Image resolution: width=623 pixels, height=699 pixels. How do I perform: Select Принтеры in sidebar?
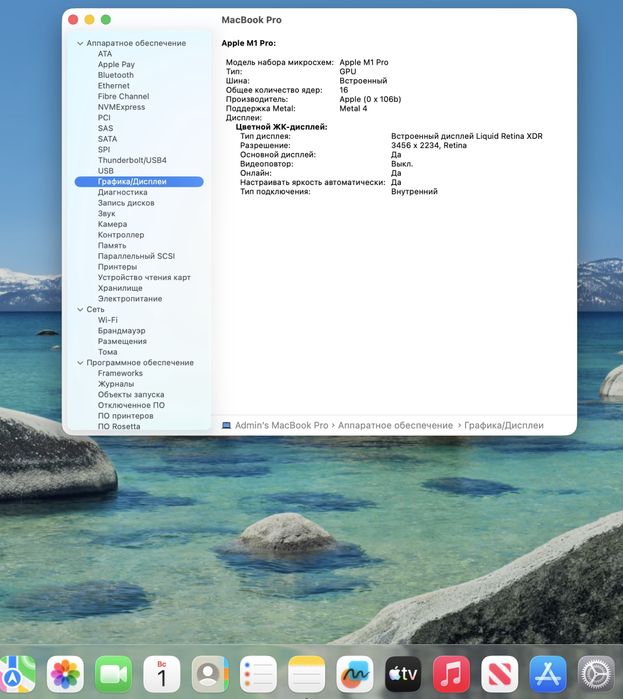pos(117,267)
